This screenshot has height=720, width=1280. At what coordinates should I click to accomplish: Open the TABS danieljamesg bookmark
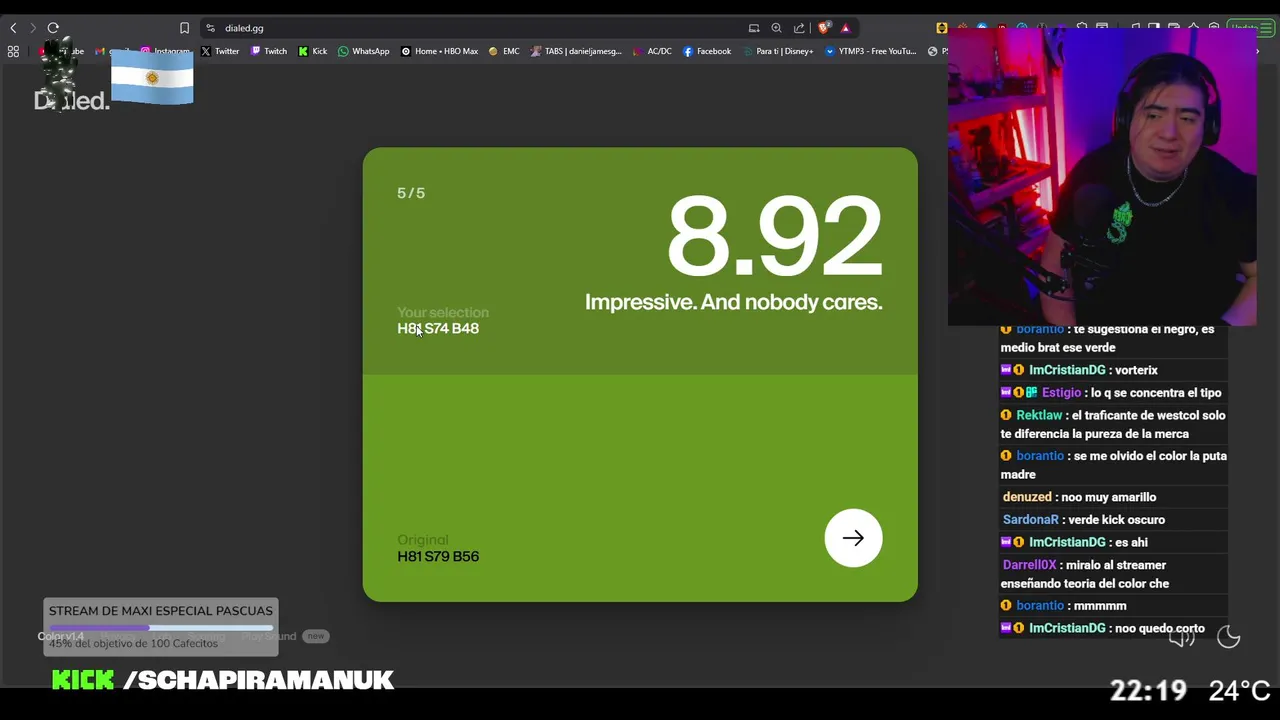[x=577, y=51]
